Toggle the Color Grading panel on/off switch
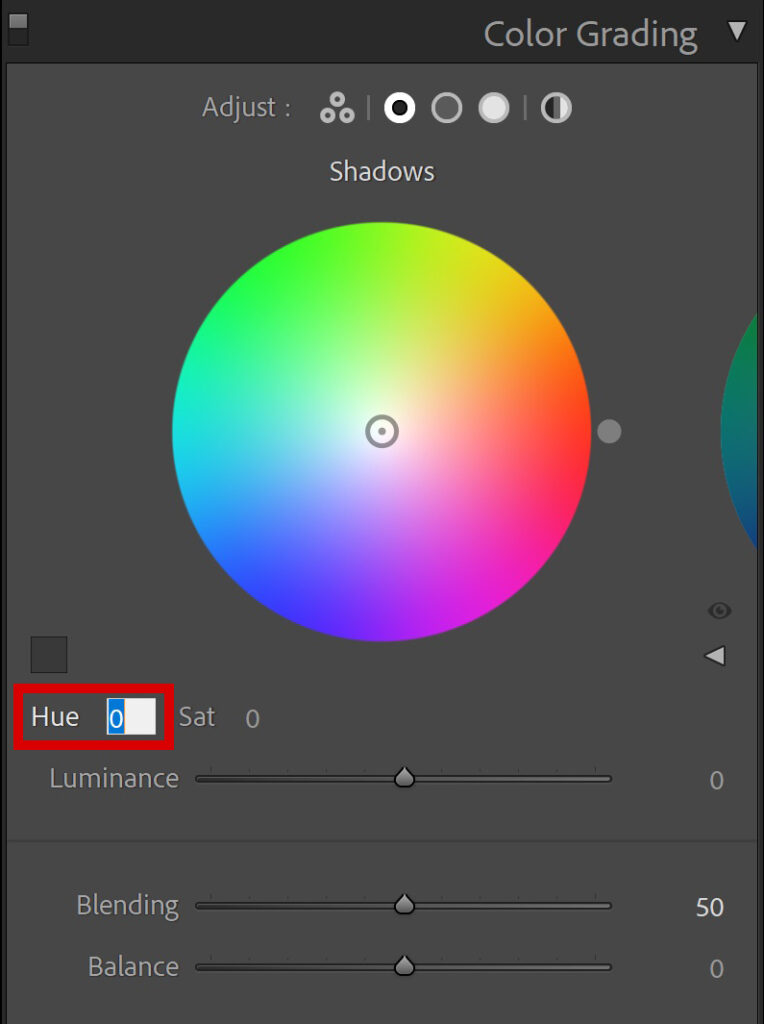The image size is (764, 1024). pyautogui.click(x=18, y=29)
